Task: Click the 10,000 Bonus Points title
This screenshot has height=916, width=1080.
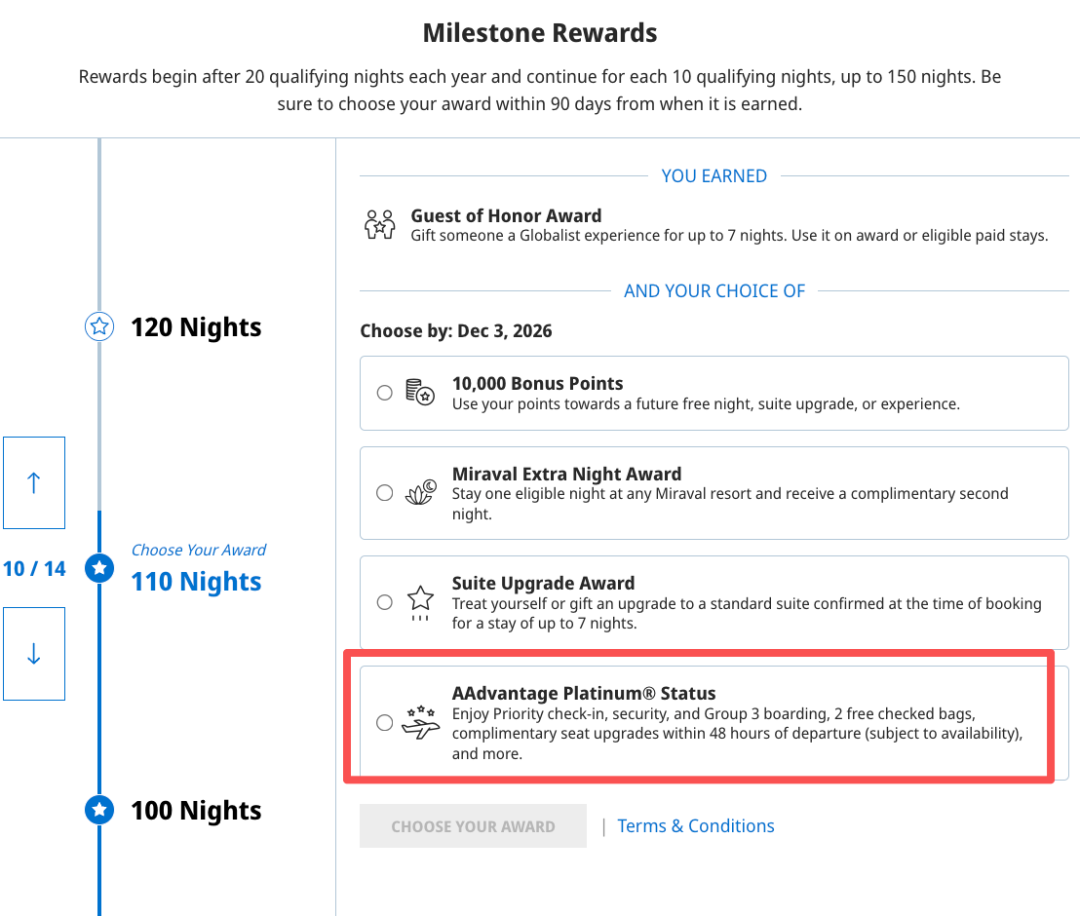Action: click(x=537, y=383)
